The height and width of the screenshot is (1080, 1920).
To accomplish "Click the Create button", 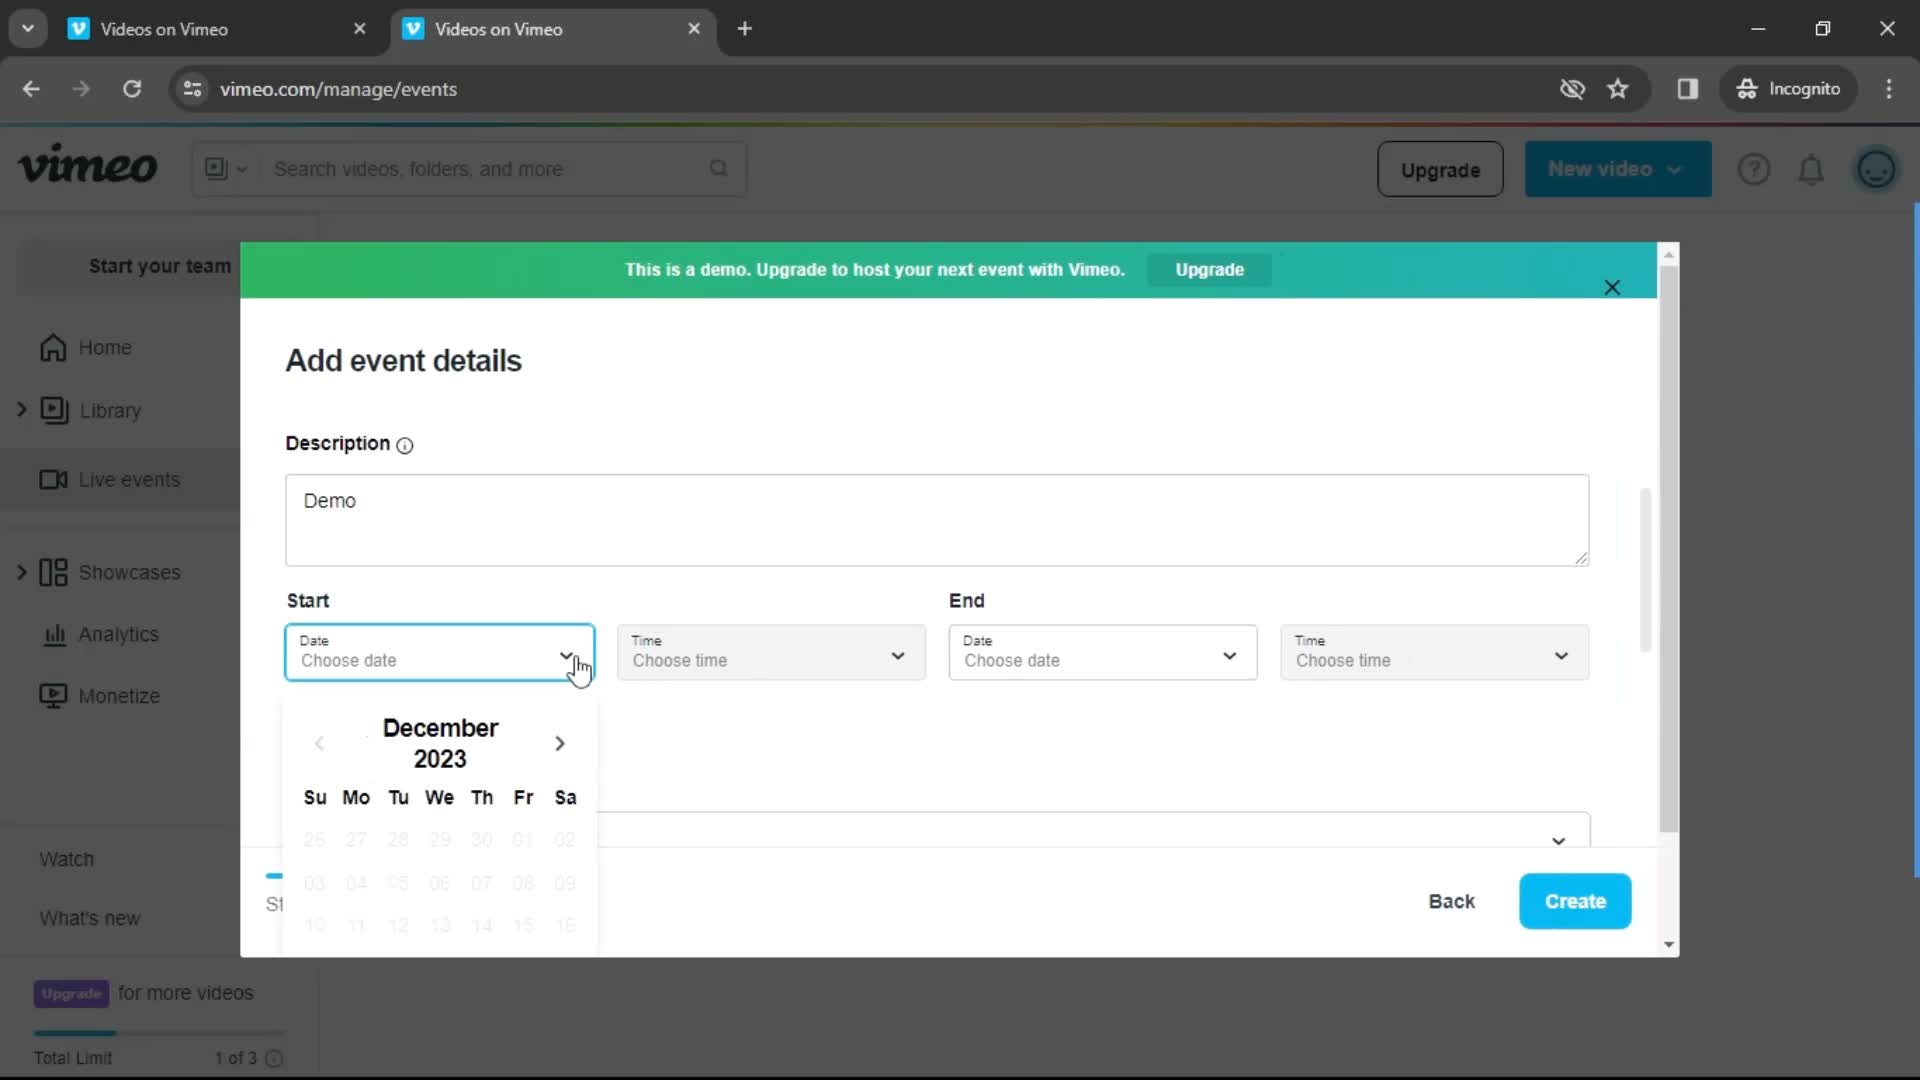I will point(1575,901).
